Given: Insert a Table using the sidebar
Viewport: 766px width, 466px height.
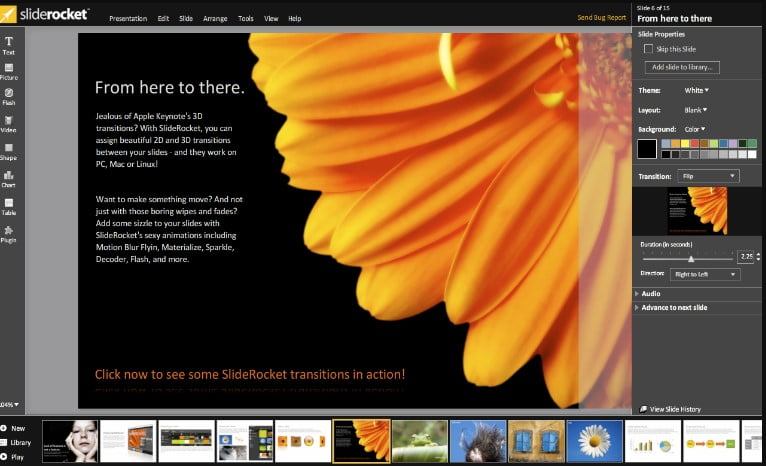Looking at the screenshot, I should 9,205.
